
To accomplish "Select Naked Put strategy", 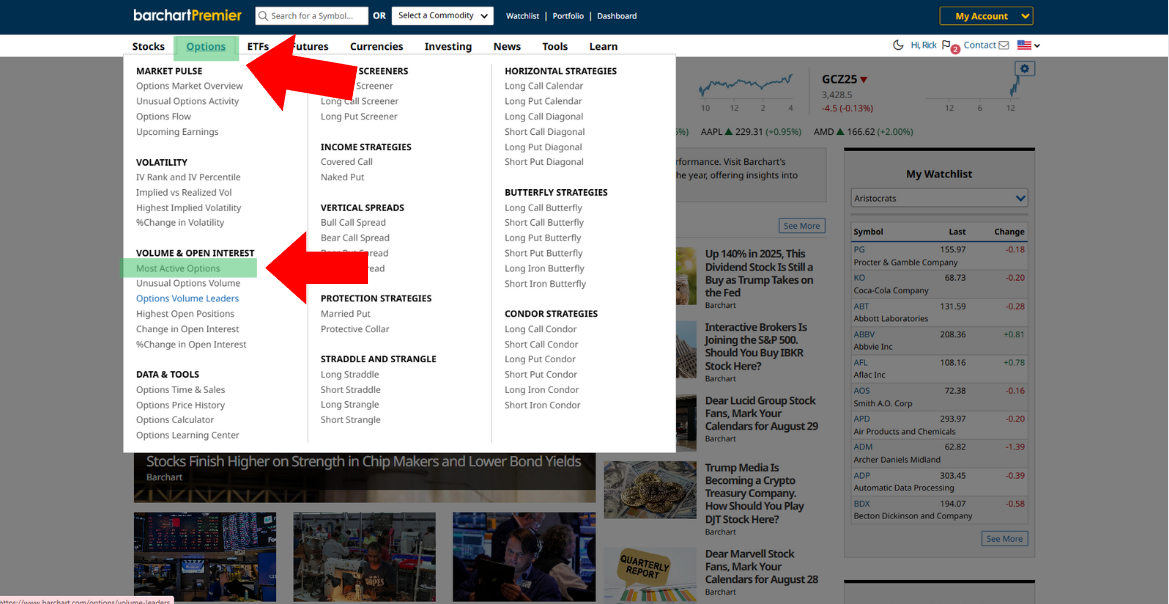I will 342,177.
